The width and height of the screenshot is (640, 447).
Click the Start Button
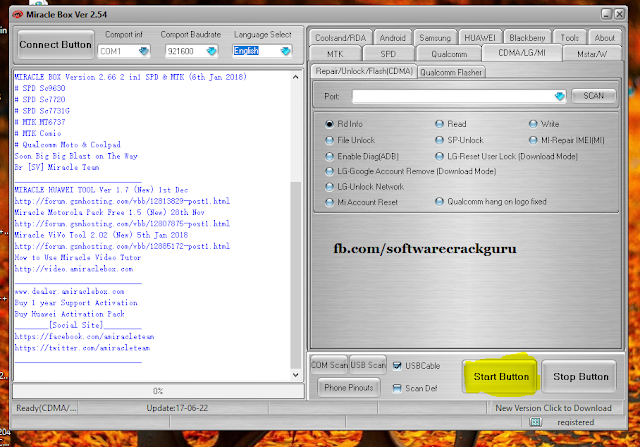(501, 377)
